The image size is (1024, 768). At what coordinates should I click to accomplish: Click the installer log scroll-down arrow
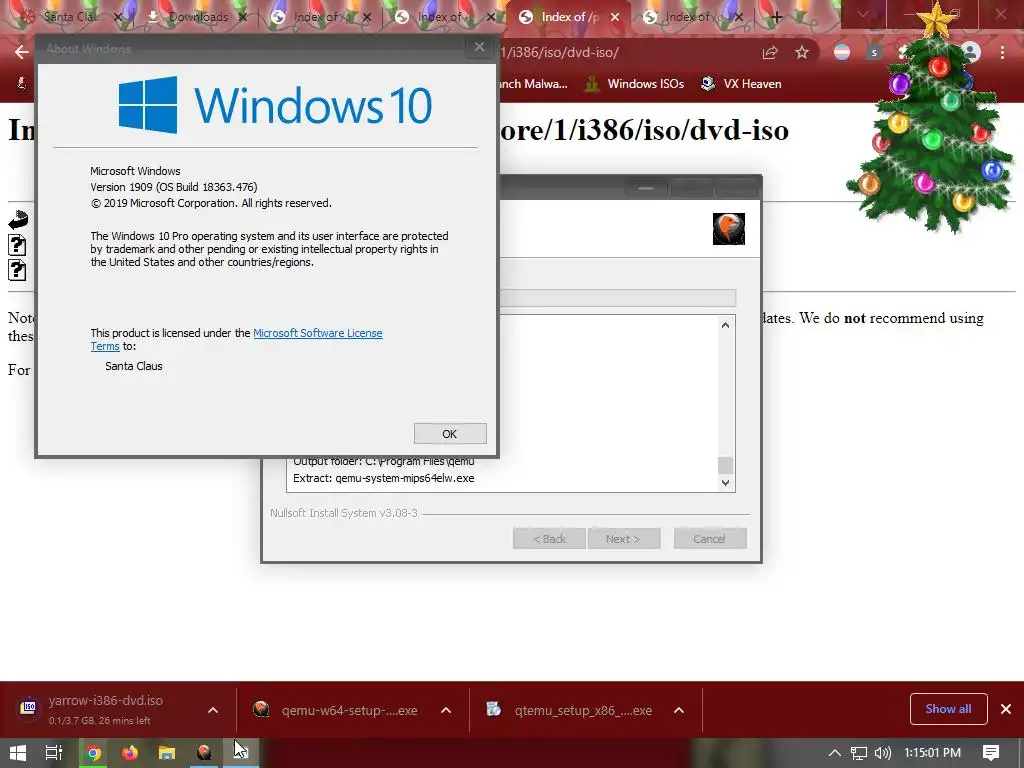(725, 483)
